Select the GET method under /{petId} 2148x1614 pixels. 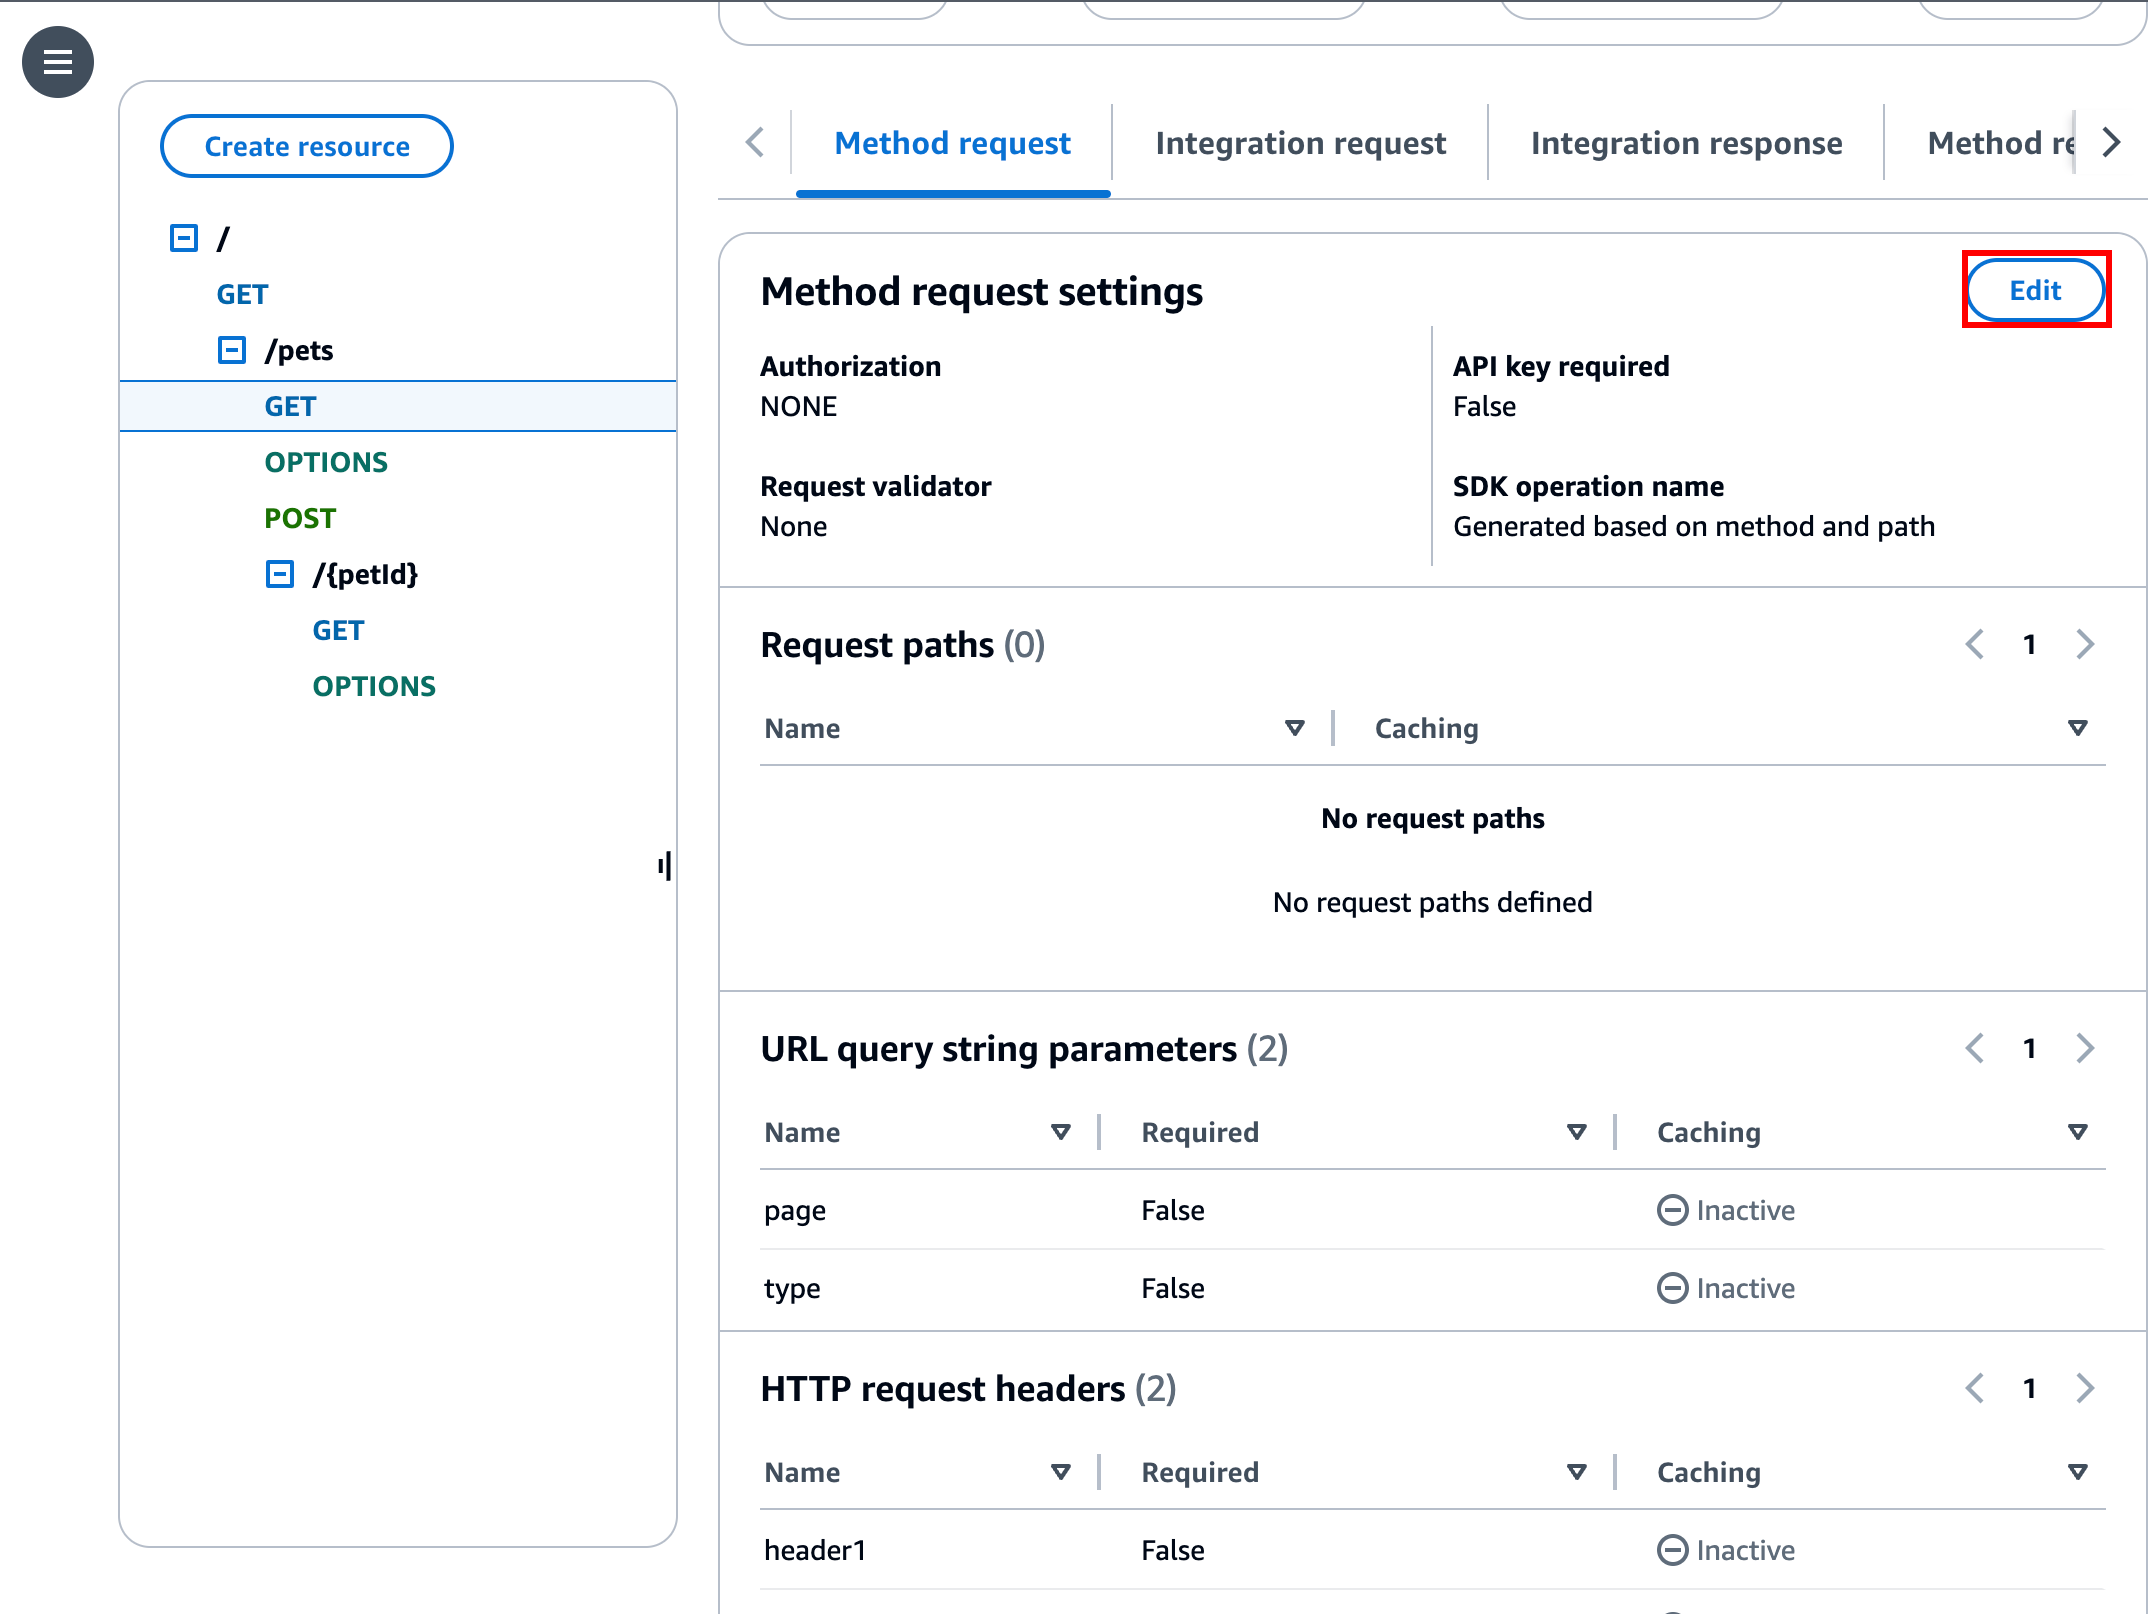[x=337, y=630]
